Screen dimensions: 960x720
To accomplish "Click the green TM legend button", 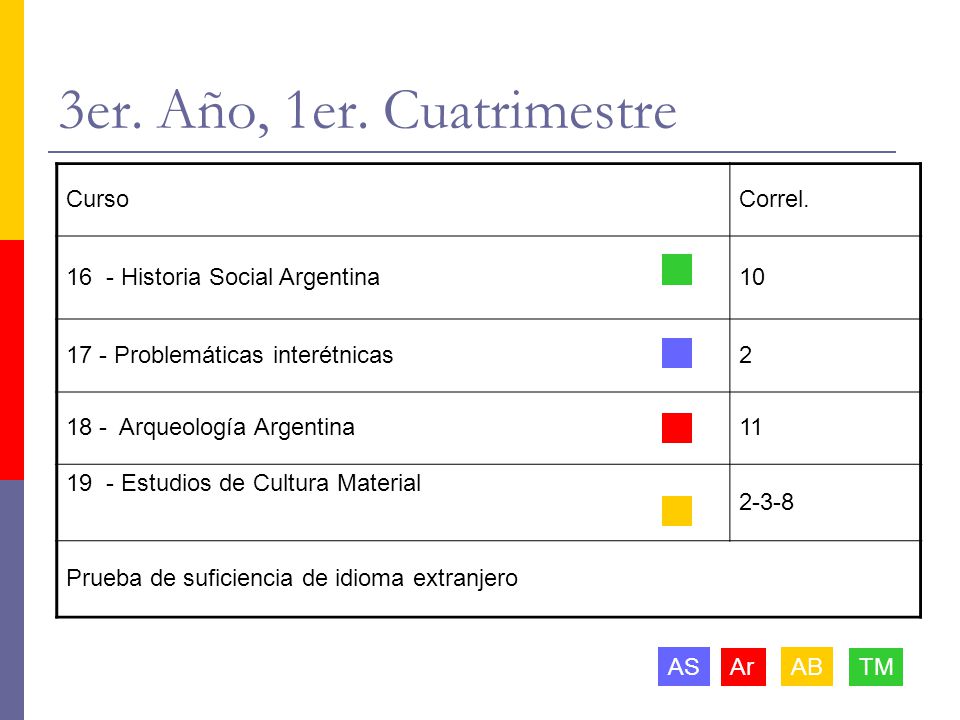I will [876, 666].
